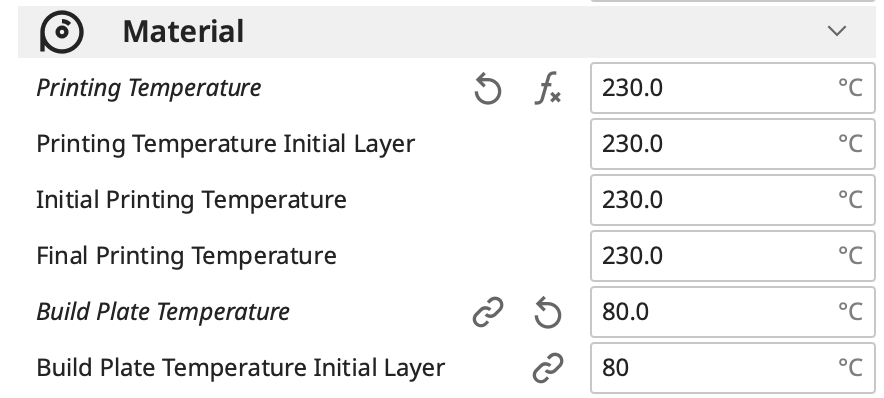Select the Build Plate Temperature label
The height and width of the screenshot is (398, 884).
(163, 312)
